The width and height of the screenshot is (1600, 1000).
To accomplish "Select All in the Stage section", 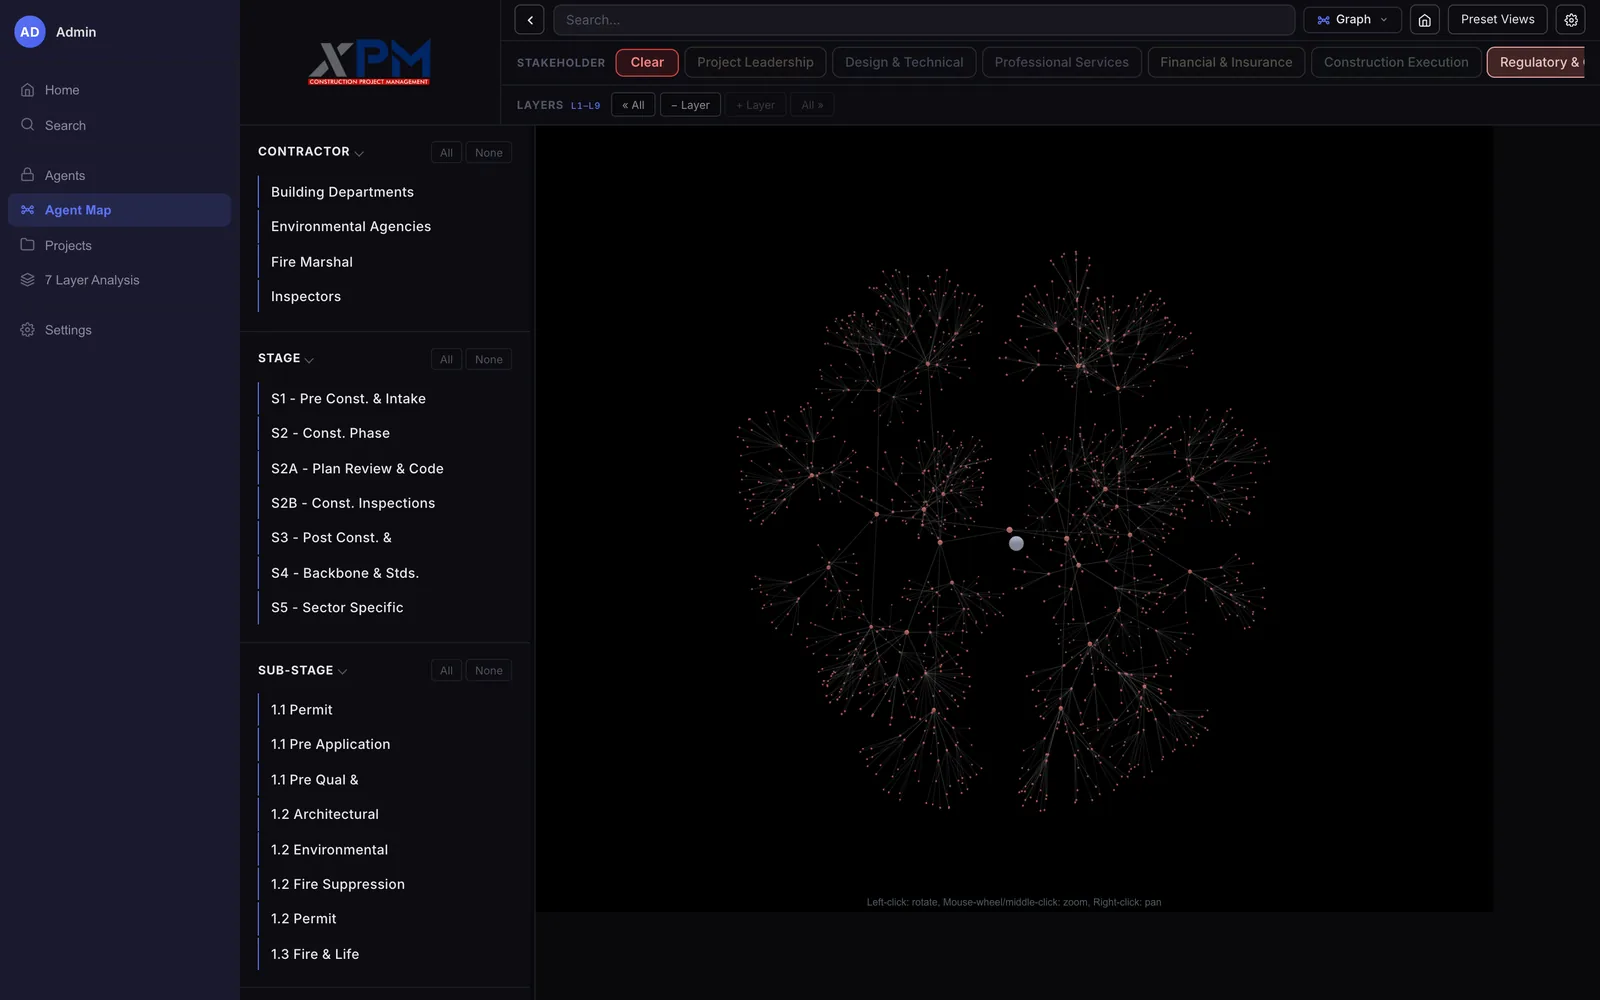I will (446, 360).
